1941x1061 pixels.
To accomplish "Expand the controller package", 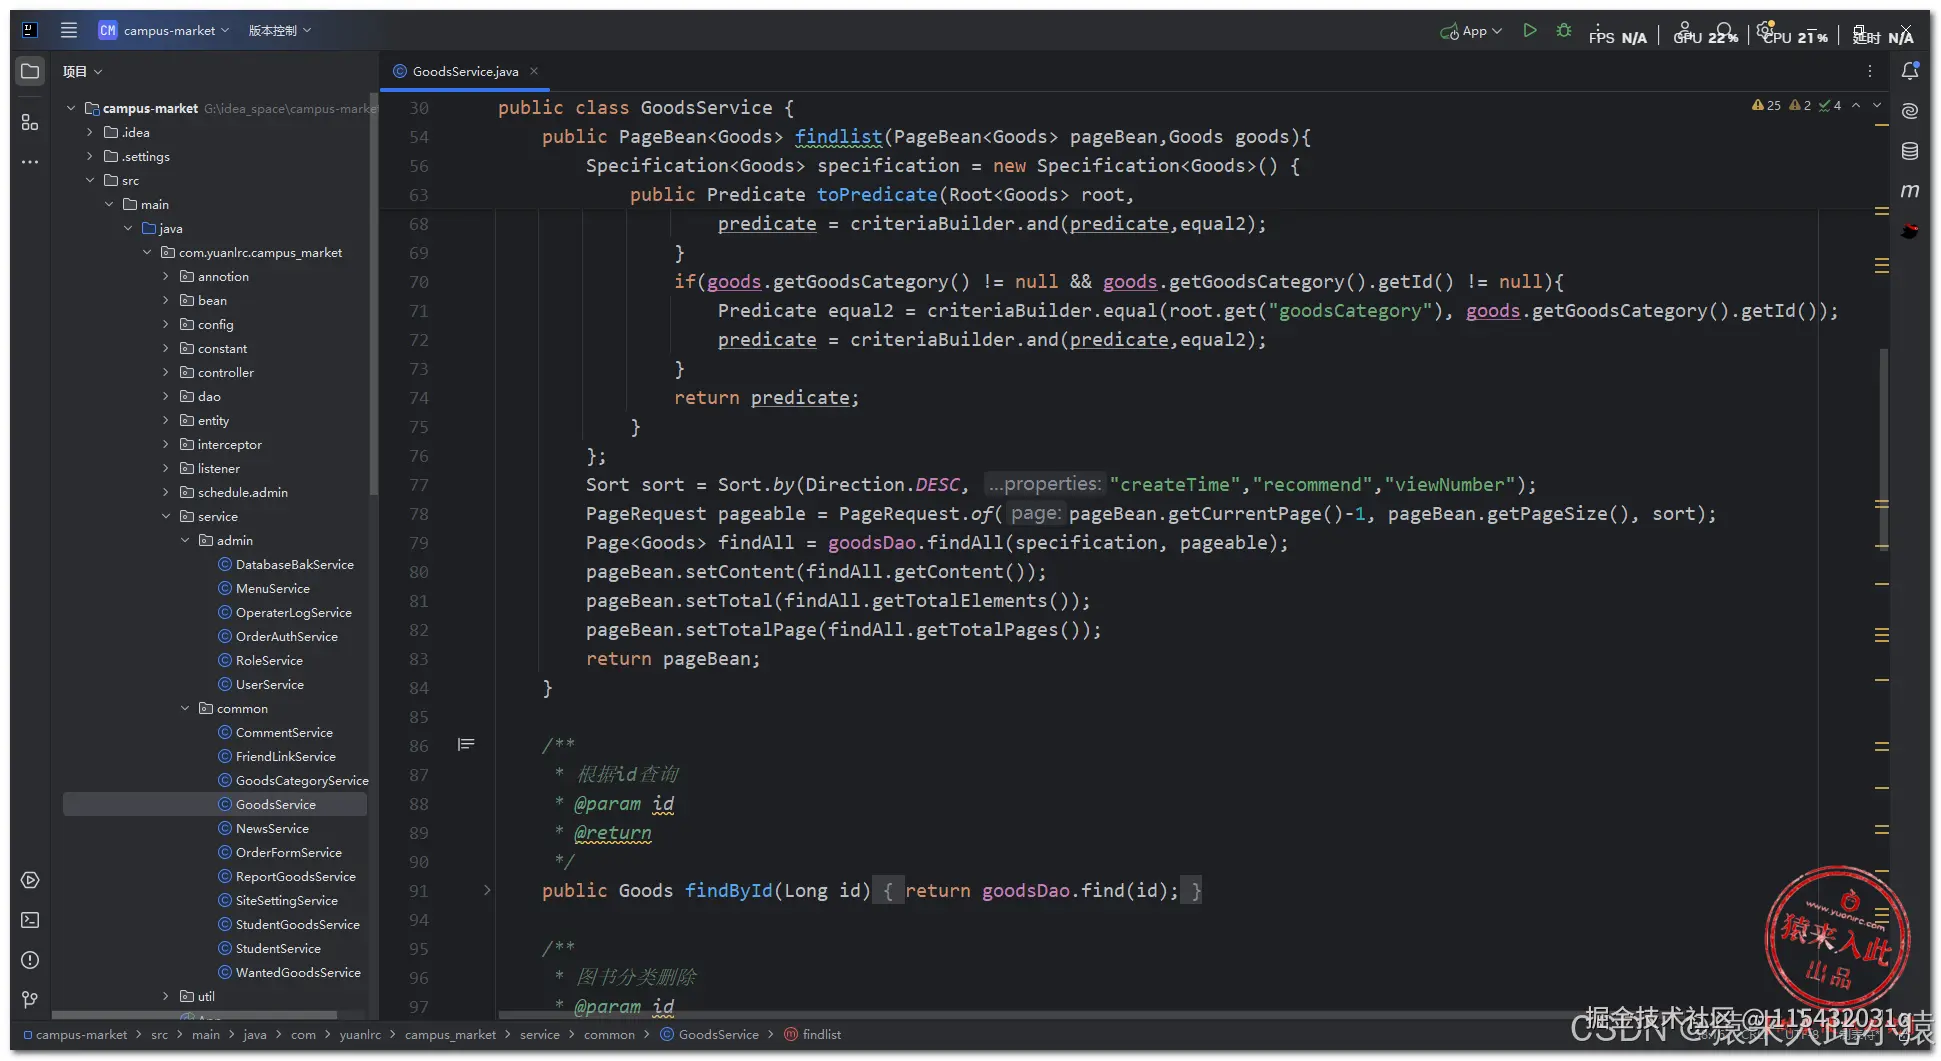I will (x=166, y=372).
